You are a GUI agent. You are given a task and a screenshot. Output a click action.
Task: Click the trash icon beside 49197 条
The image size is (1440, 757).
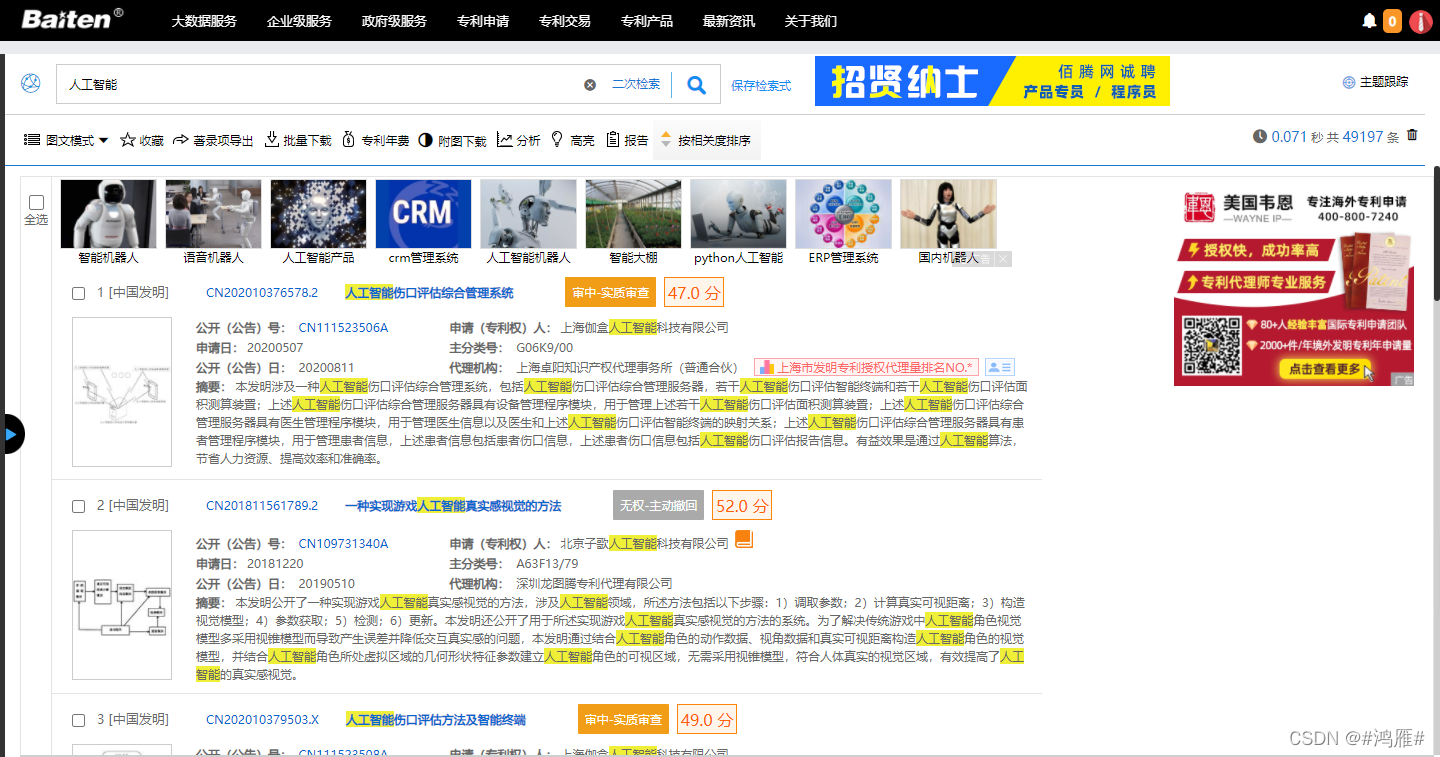tap(1412, 135)
